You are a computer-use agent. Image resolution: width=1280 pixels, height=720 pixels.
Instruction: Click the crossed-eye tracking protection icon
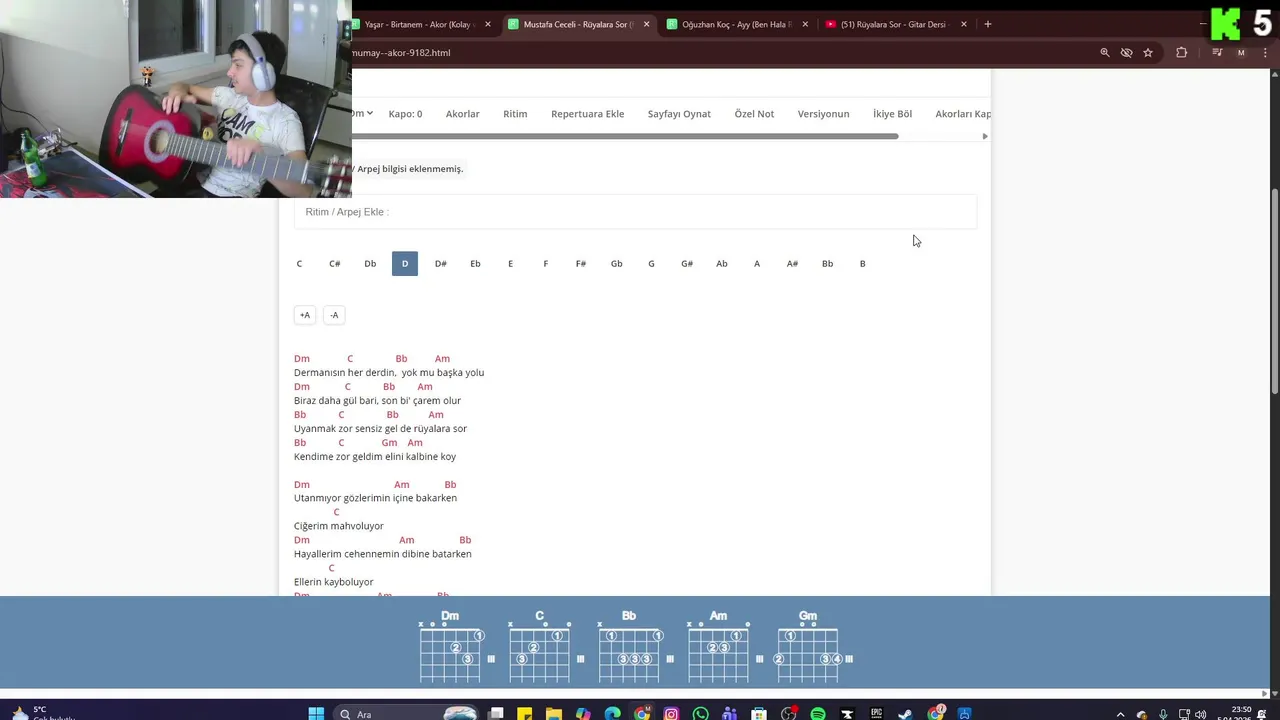1126,53
